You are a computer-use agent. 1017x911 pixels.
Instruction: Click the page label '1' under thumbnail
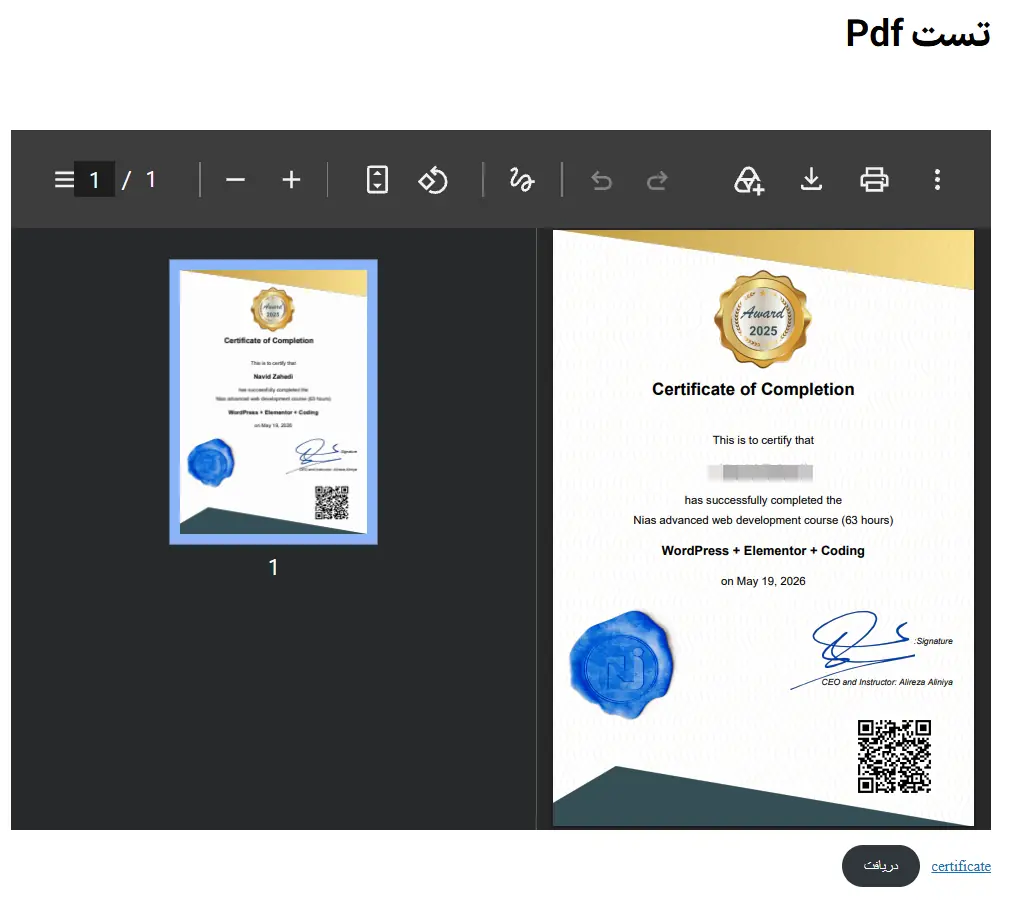pyautogui.click(x=273, y=567)
